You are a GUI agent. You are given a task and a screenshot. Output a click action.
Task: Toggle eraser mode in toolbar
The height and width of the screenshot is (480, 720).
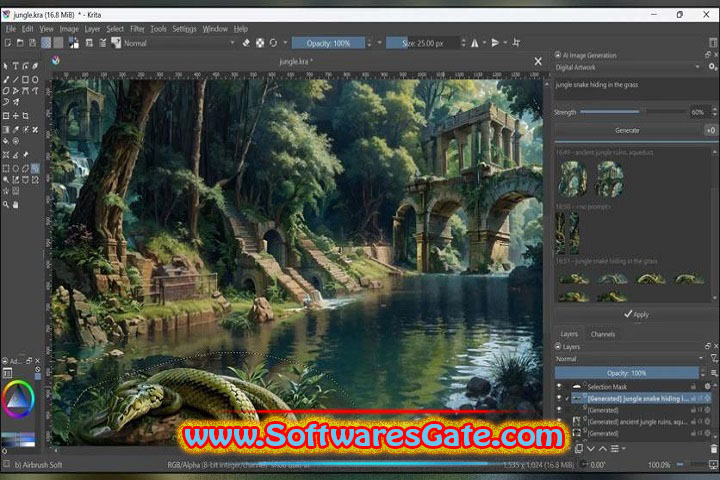[246, 43]
